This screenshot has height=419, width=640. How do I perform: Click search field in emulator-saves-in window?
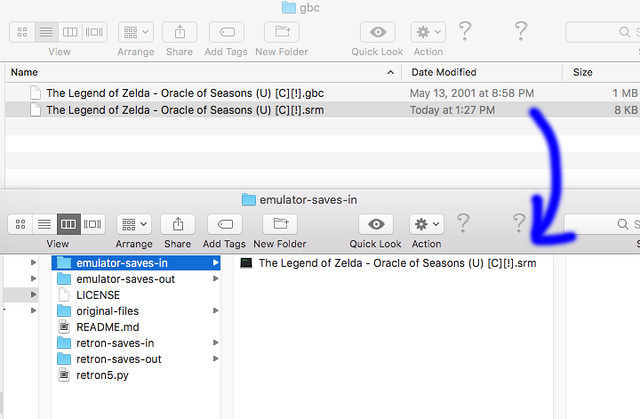coord(602,224)
